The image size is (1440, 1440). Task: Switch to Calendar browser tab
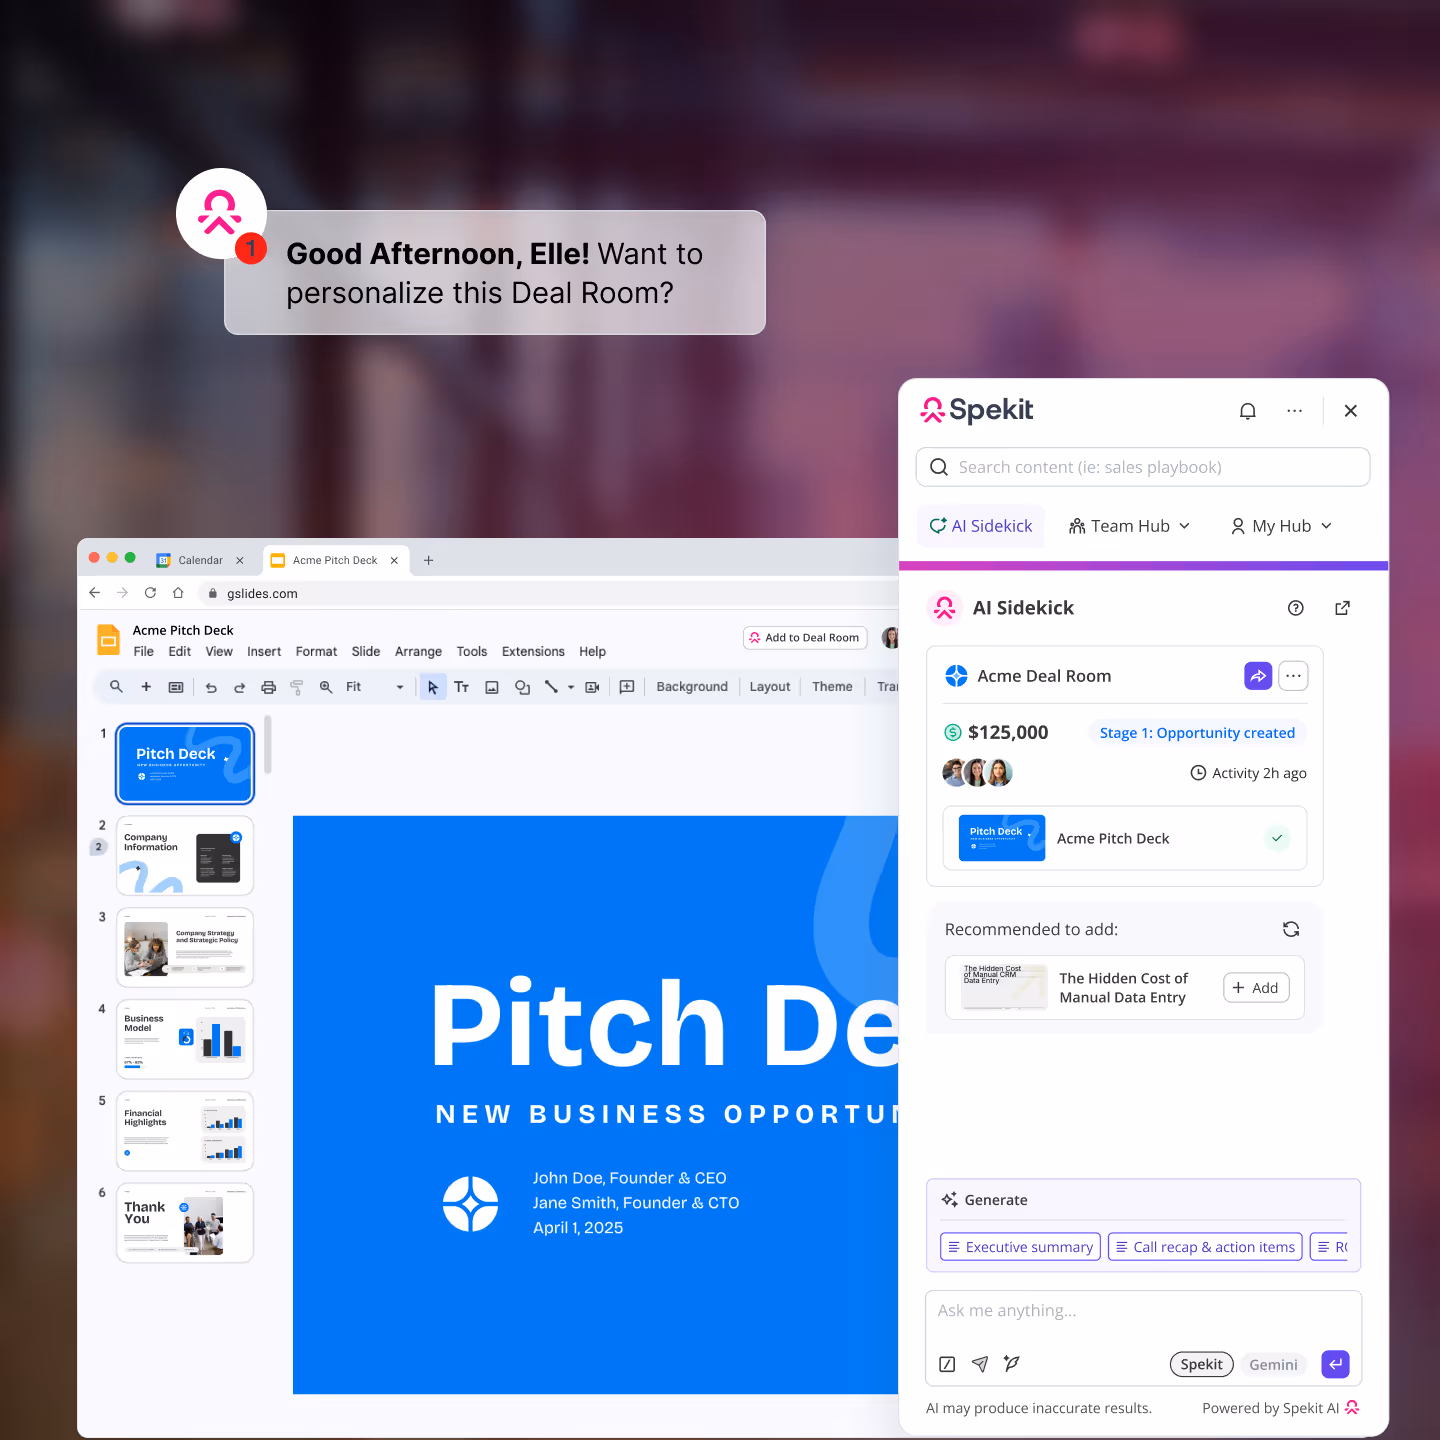click(x=200, y=560)
